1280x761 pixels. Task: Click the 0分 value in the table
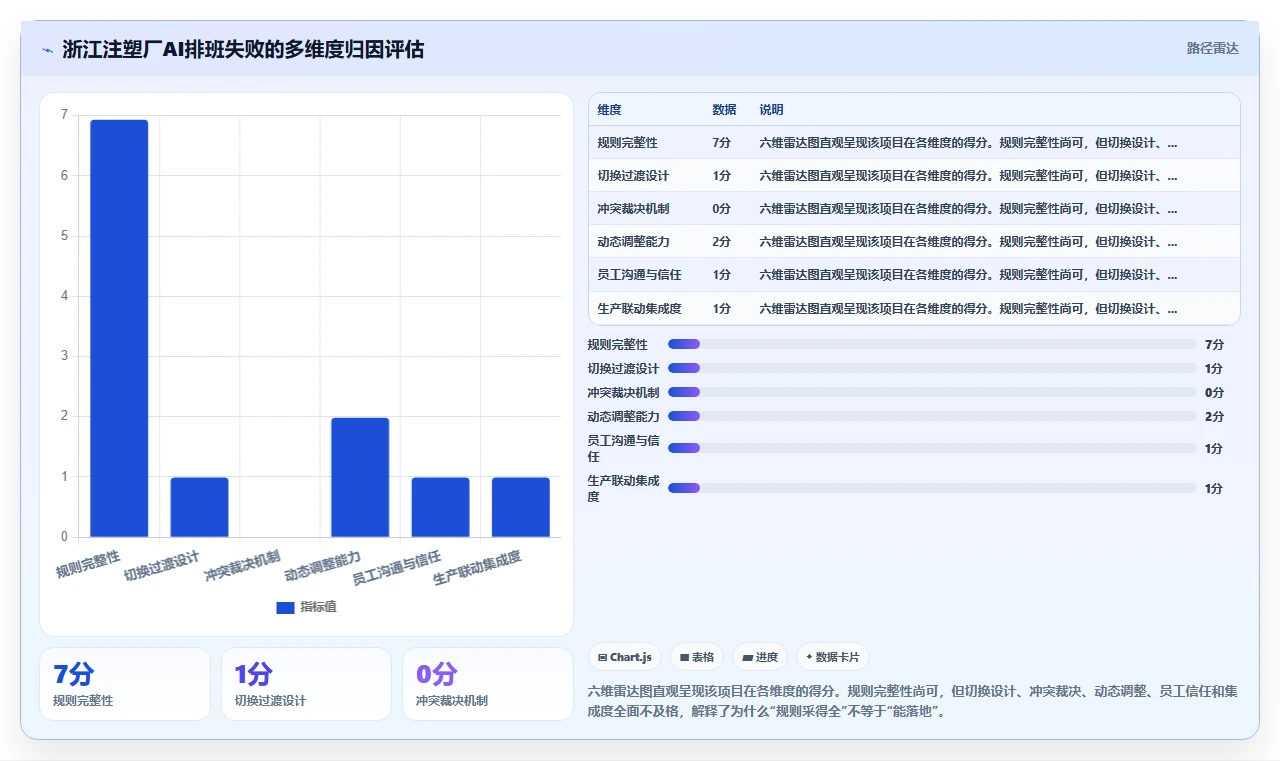722,209
